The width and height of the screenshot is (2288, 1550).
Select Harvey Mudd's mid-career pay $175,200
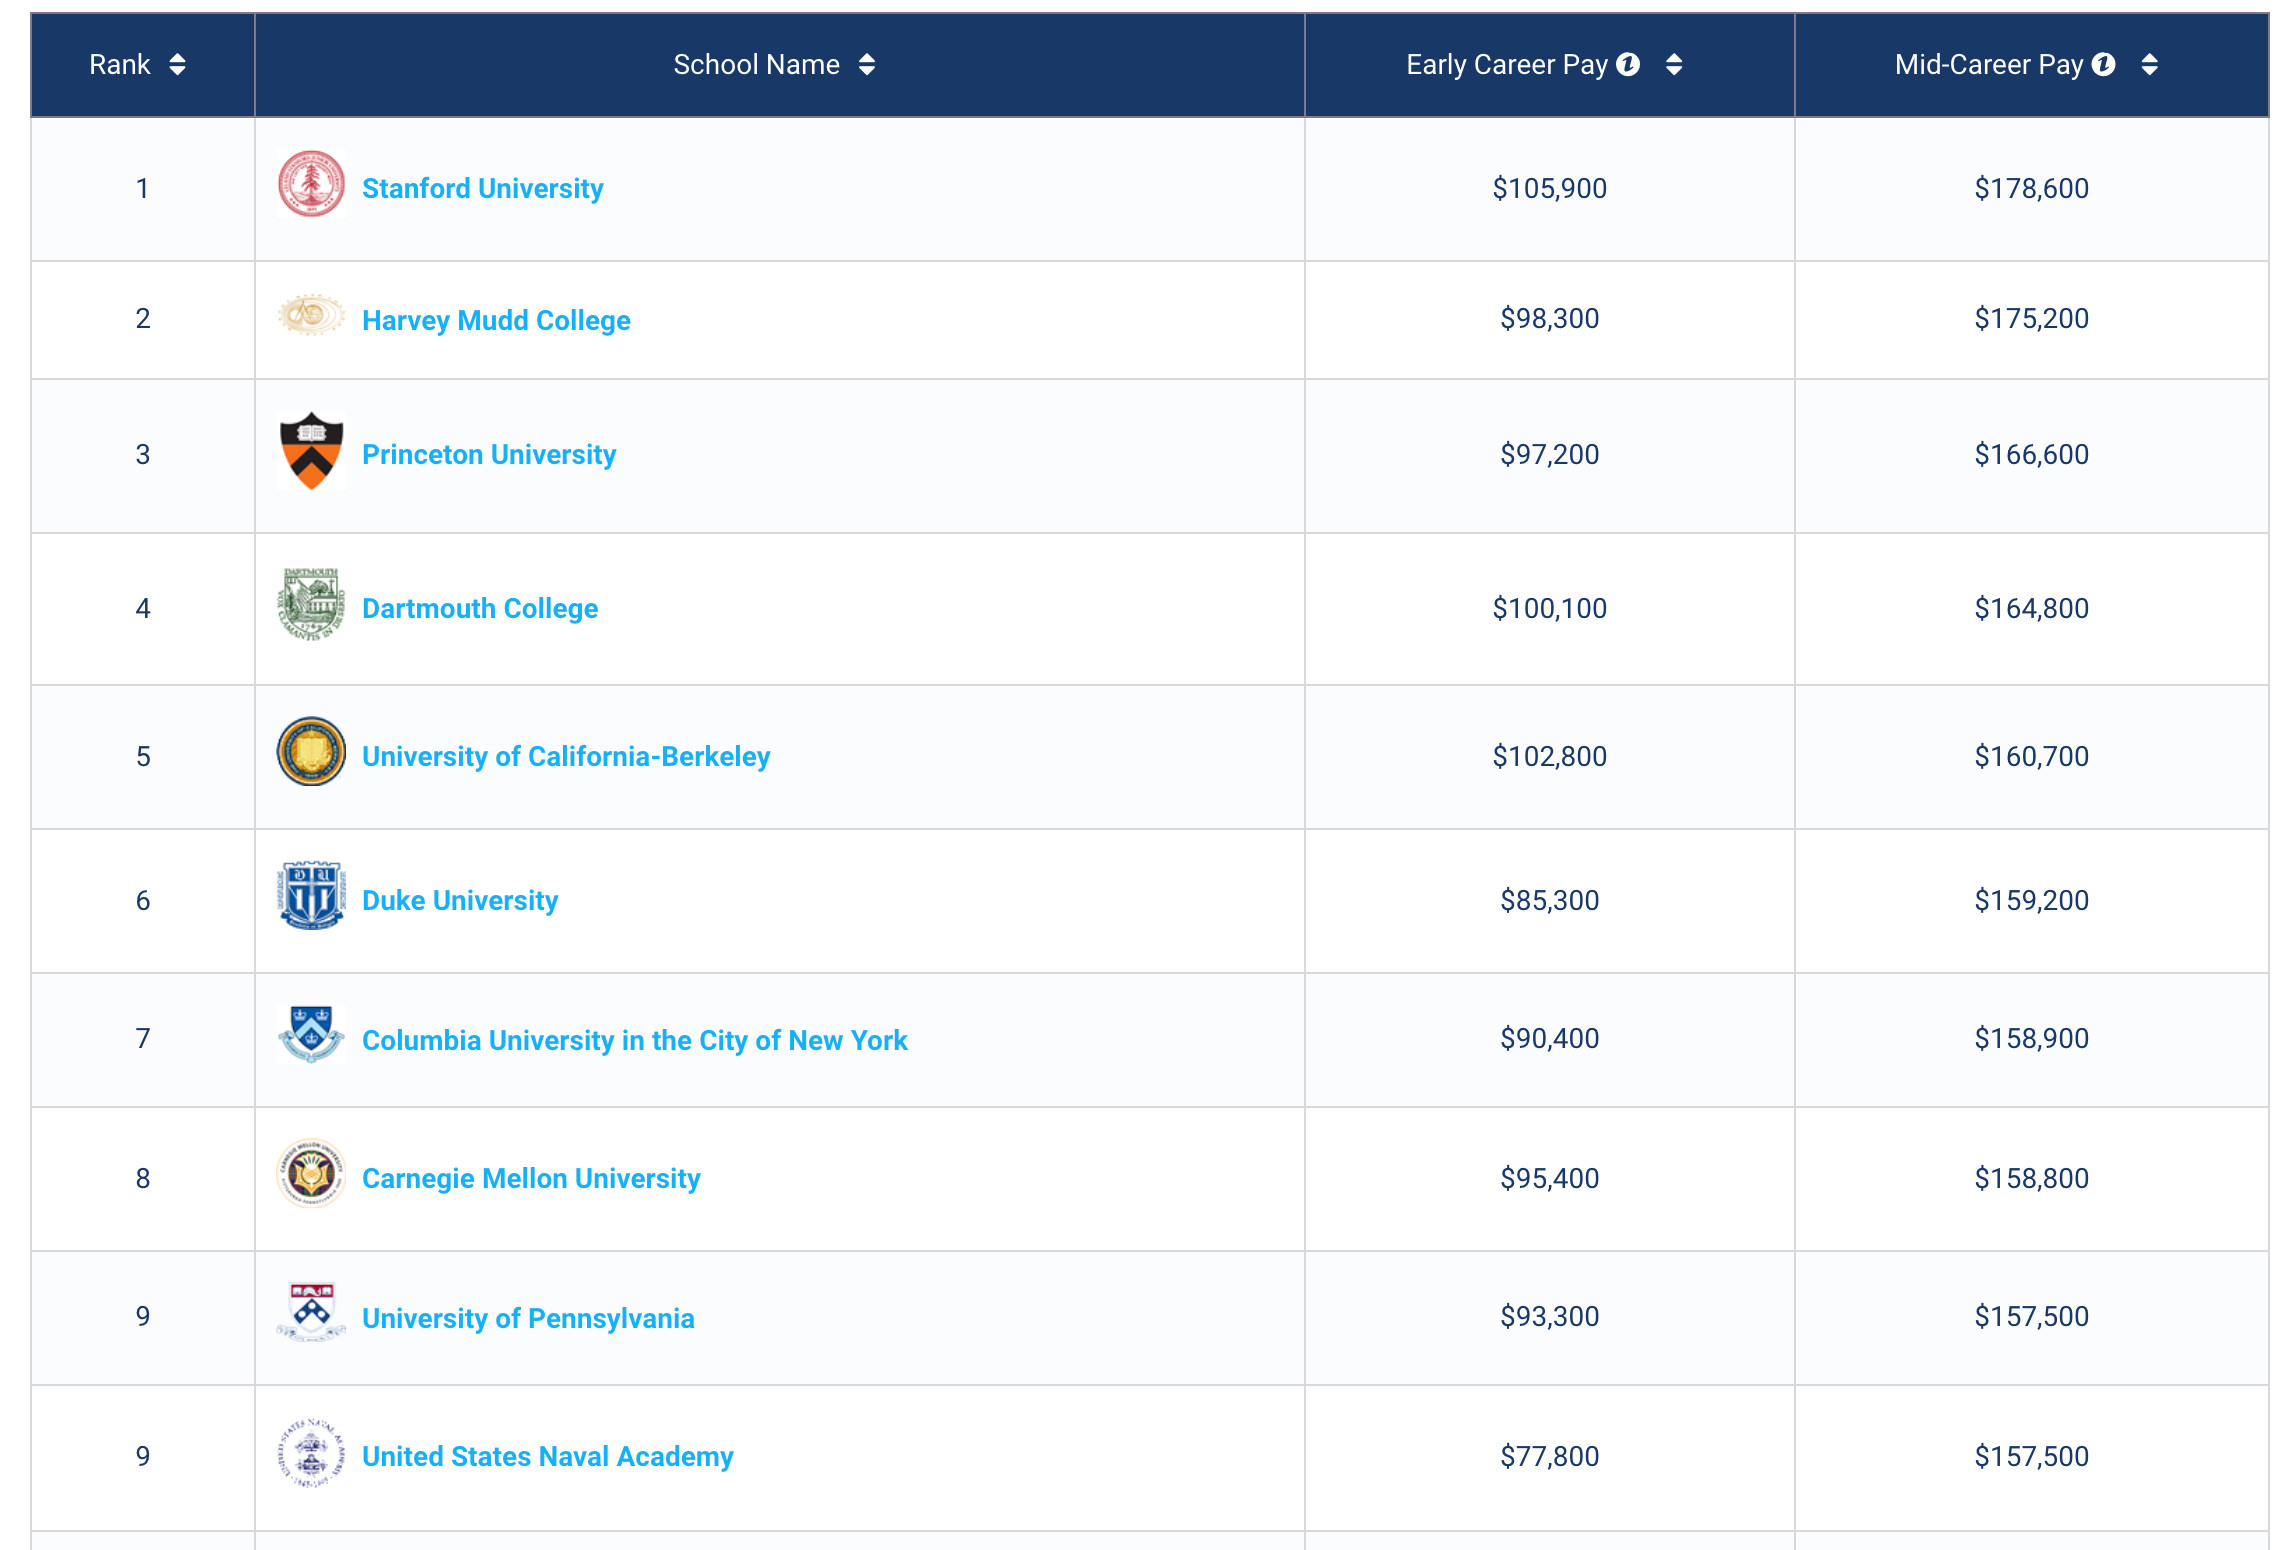tap(2032, 318)
